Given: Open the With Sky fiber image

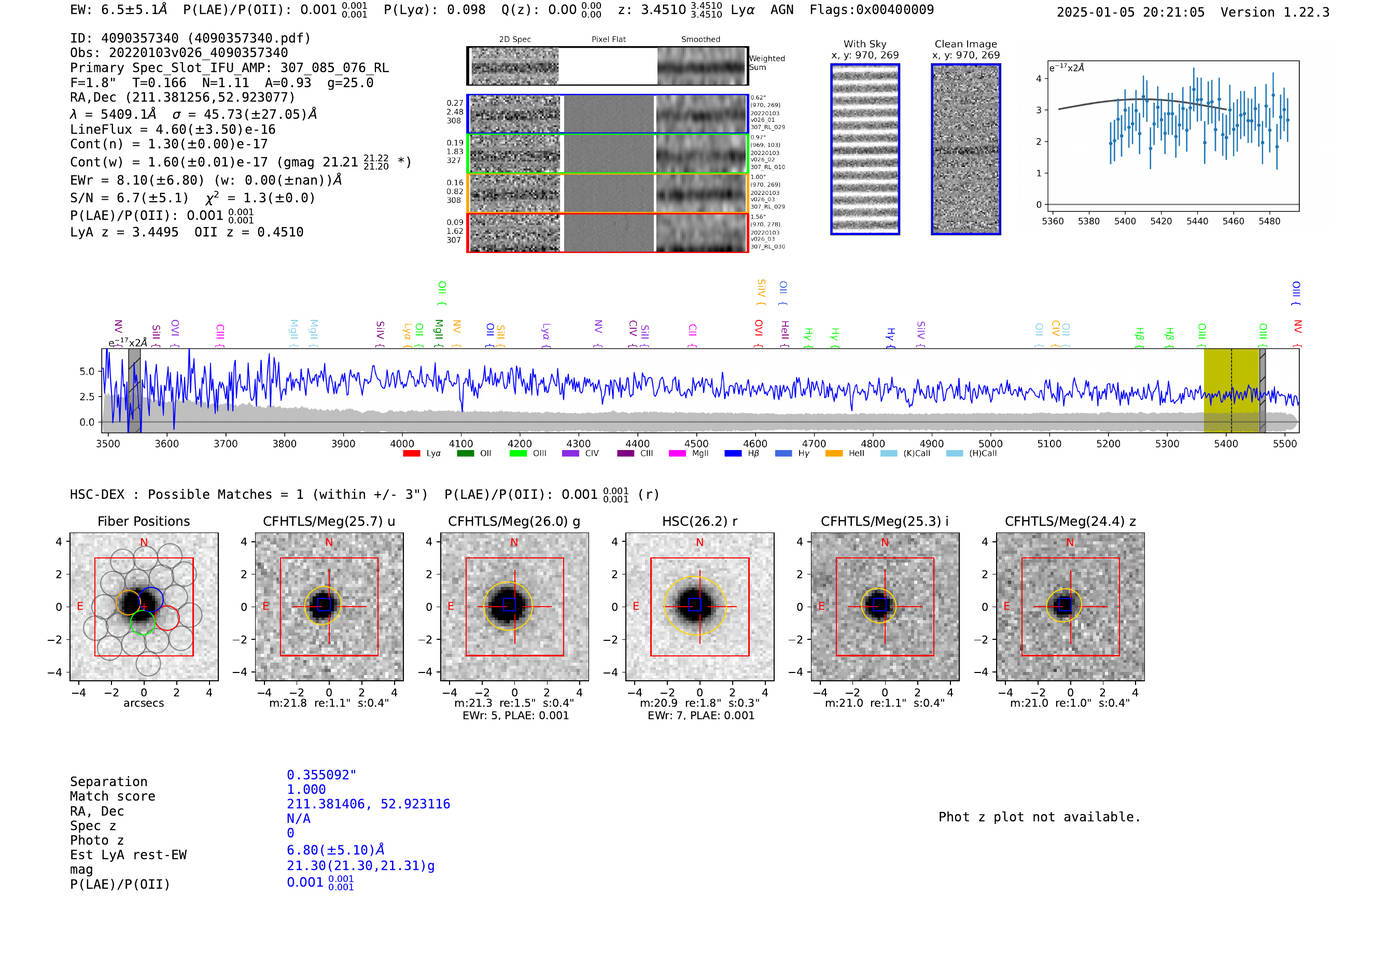Looking at the screenshot, I should point(865,149).
